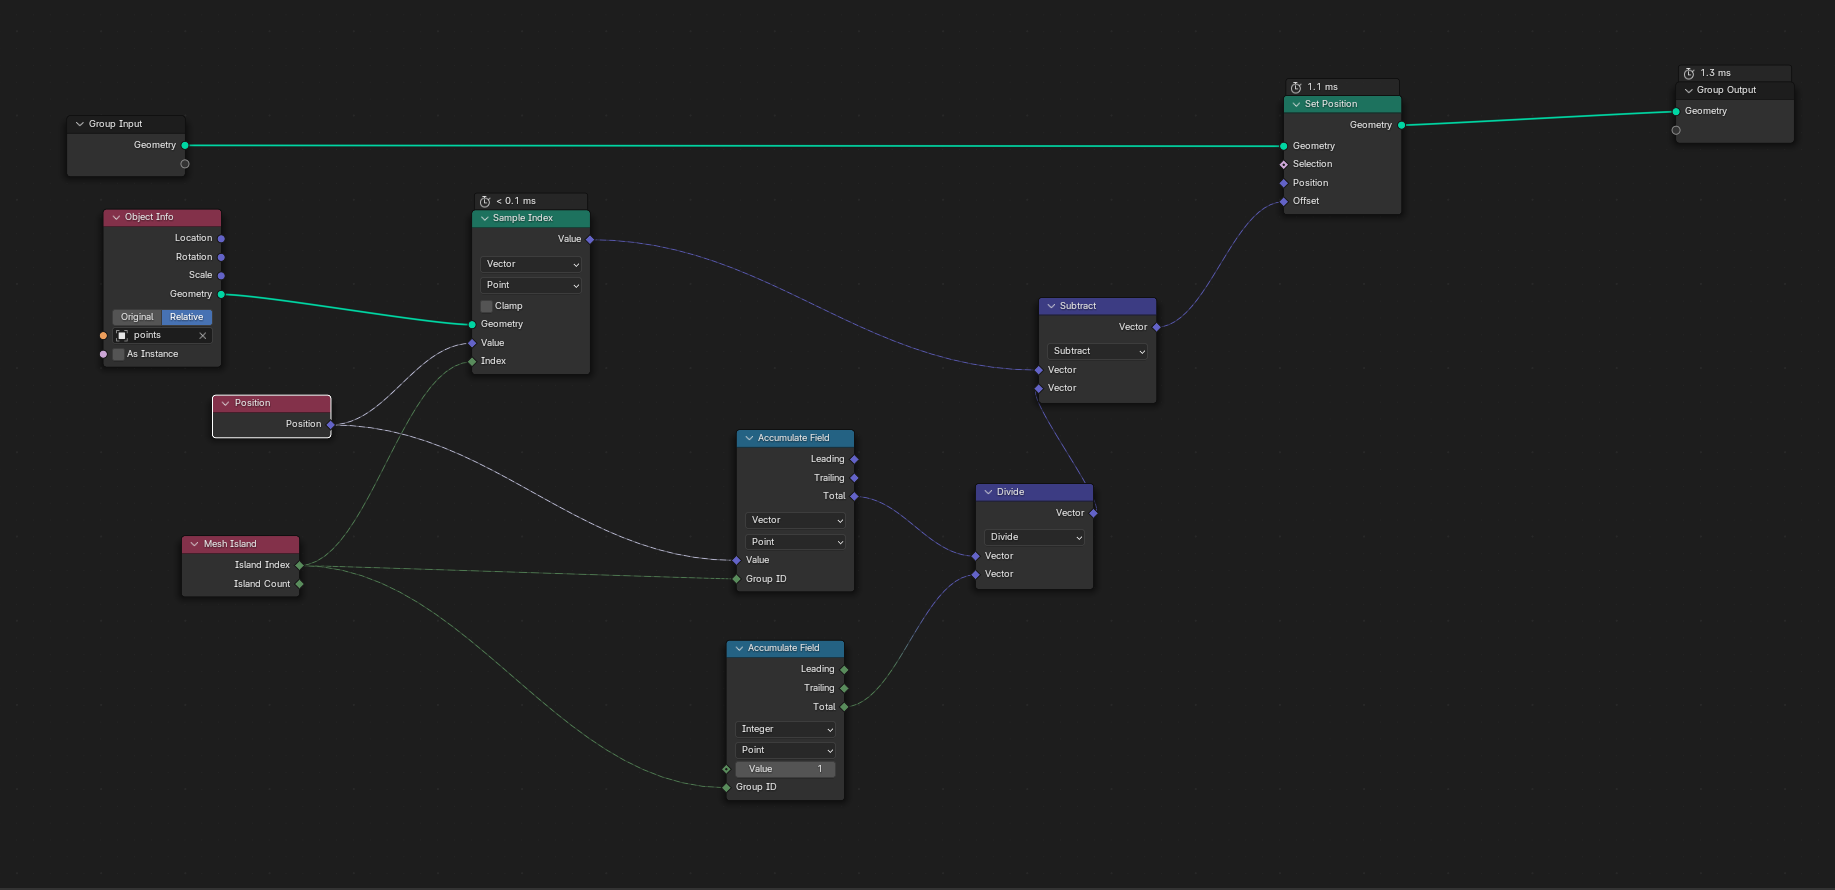
Task: Click the Value field set to 1
Action: (x=785, y=769)
